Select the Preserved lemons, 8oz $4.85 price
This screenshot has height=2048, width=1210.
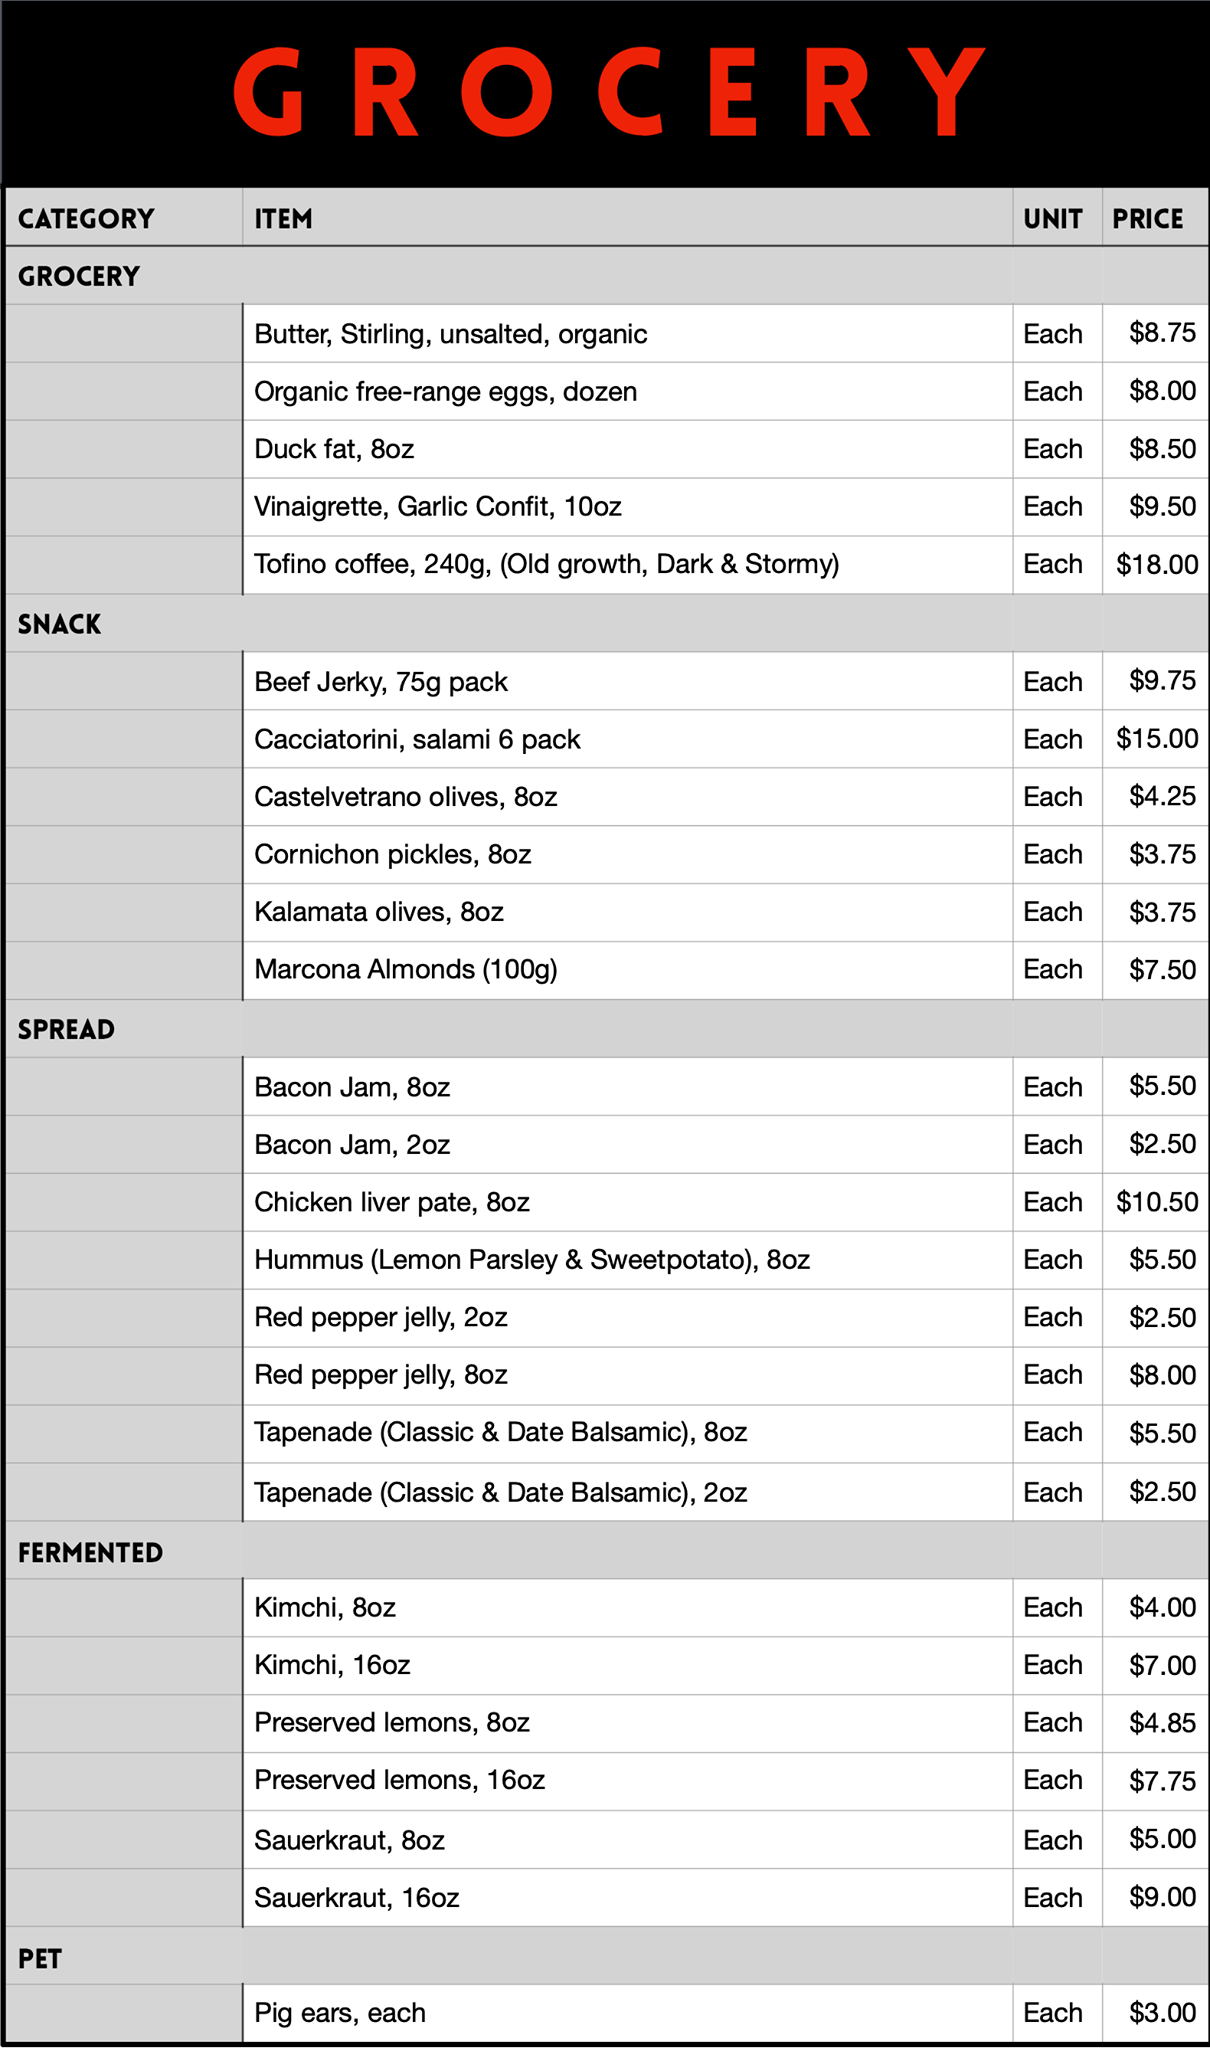click(1162, 1723)
